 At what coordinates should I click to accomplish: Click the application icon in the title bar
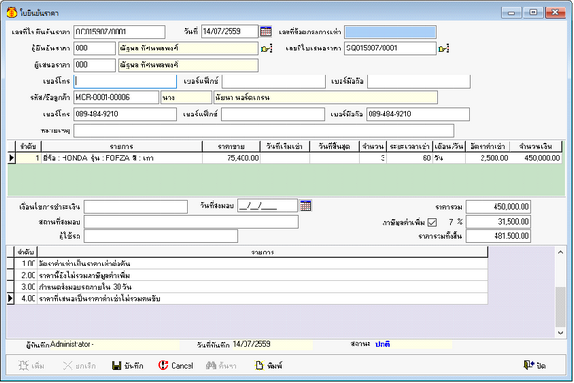click(x=12, y=13)
